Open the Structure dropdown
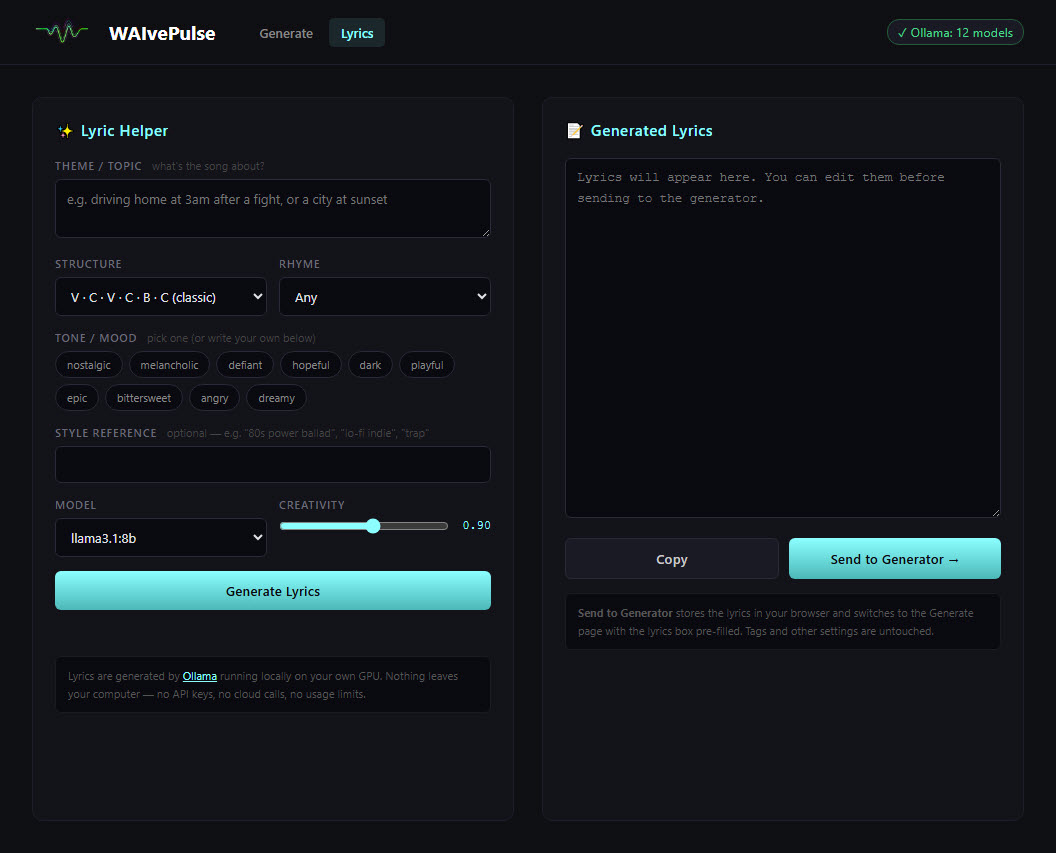Image resolution: width=1056 pixels, height=853 pixels. (161, 297)
